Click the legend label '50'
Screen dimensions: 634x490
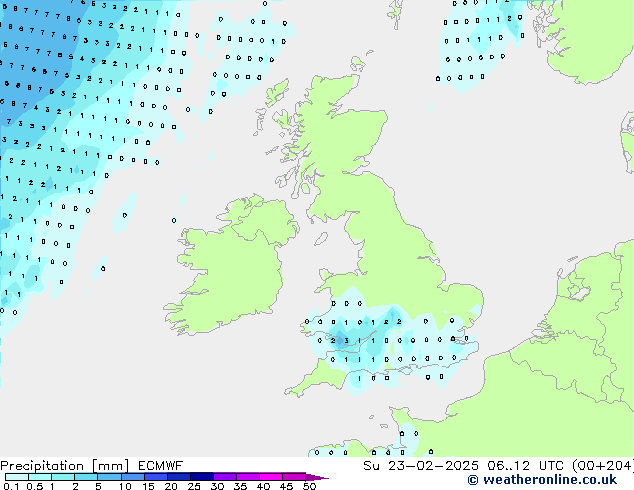pyautogui.click(x=309, y=486)
